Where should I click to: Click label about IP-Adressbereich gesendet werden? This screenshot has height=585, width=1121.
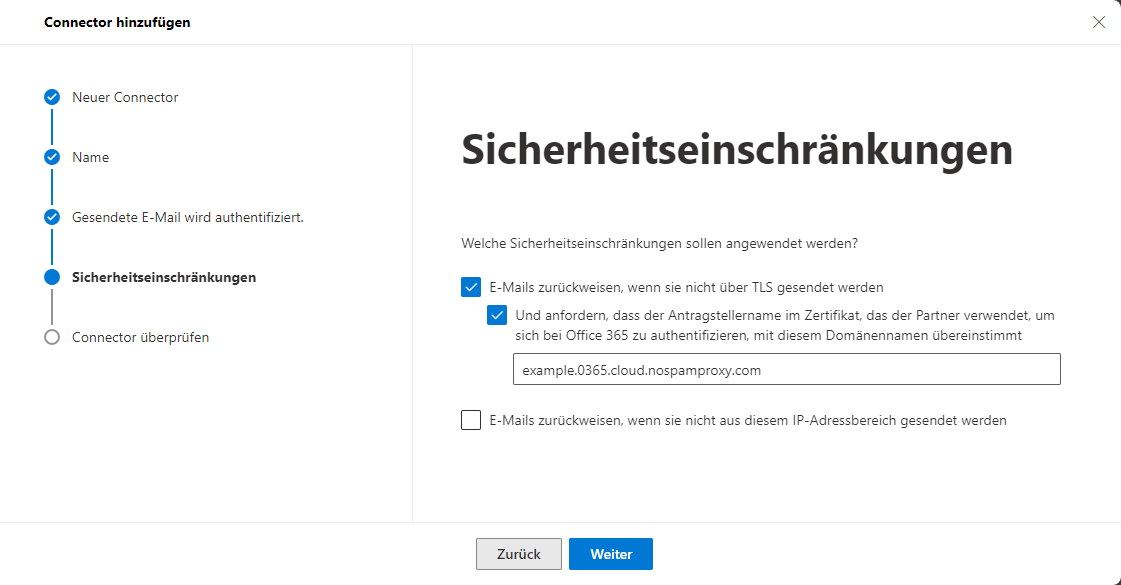tap(748, 421)
